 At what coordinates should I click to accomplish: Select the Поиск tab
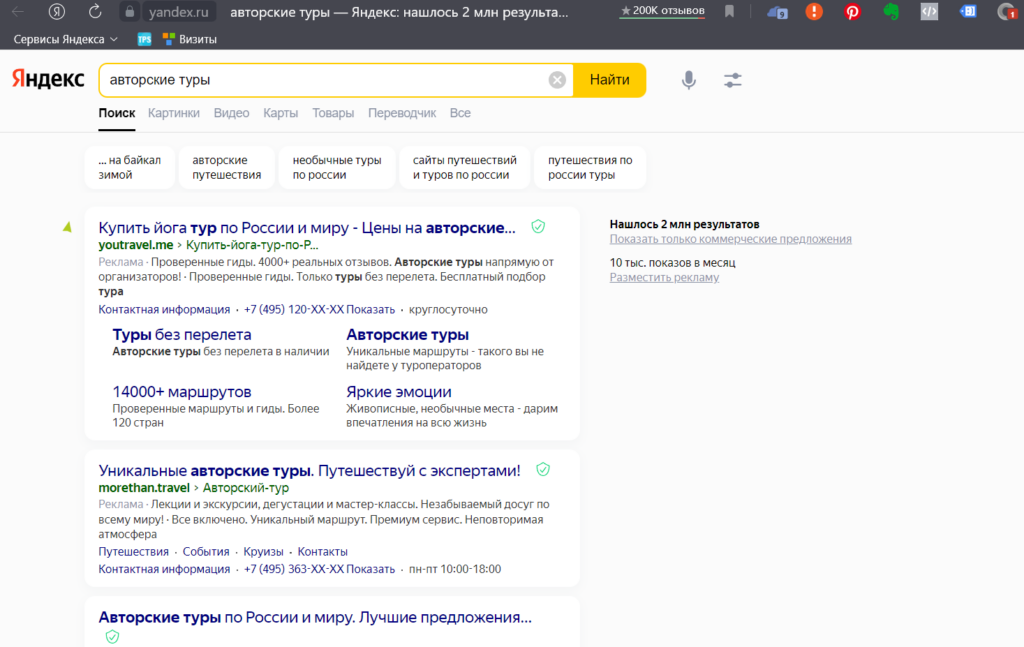click(117, 113)
